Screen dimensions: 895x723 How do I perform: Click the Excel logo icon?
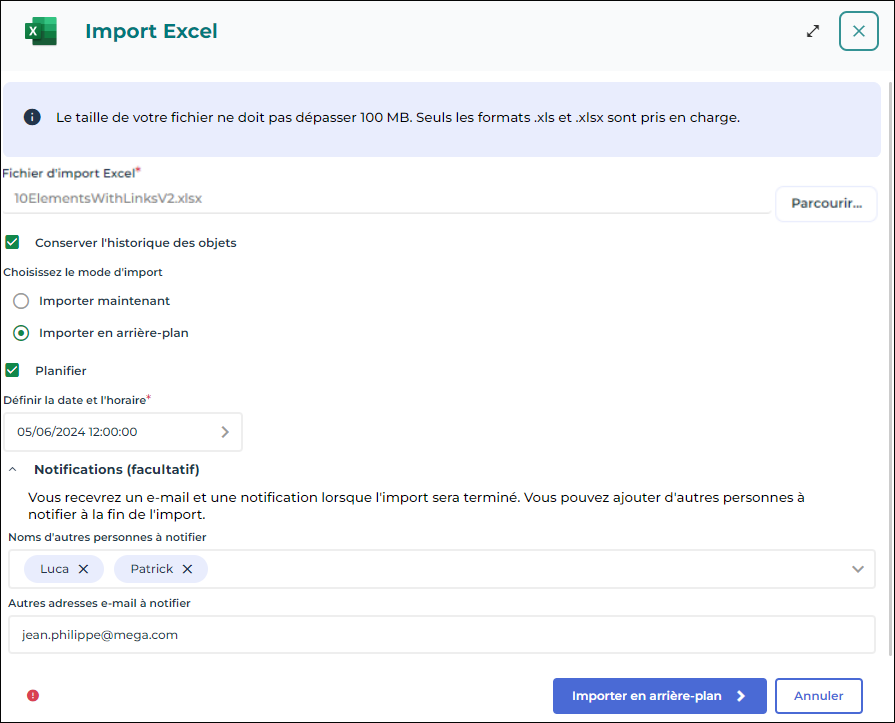[x=41, y=31]
